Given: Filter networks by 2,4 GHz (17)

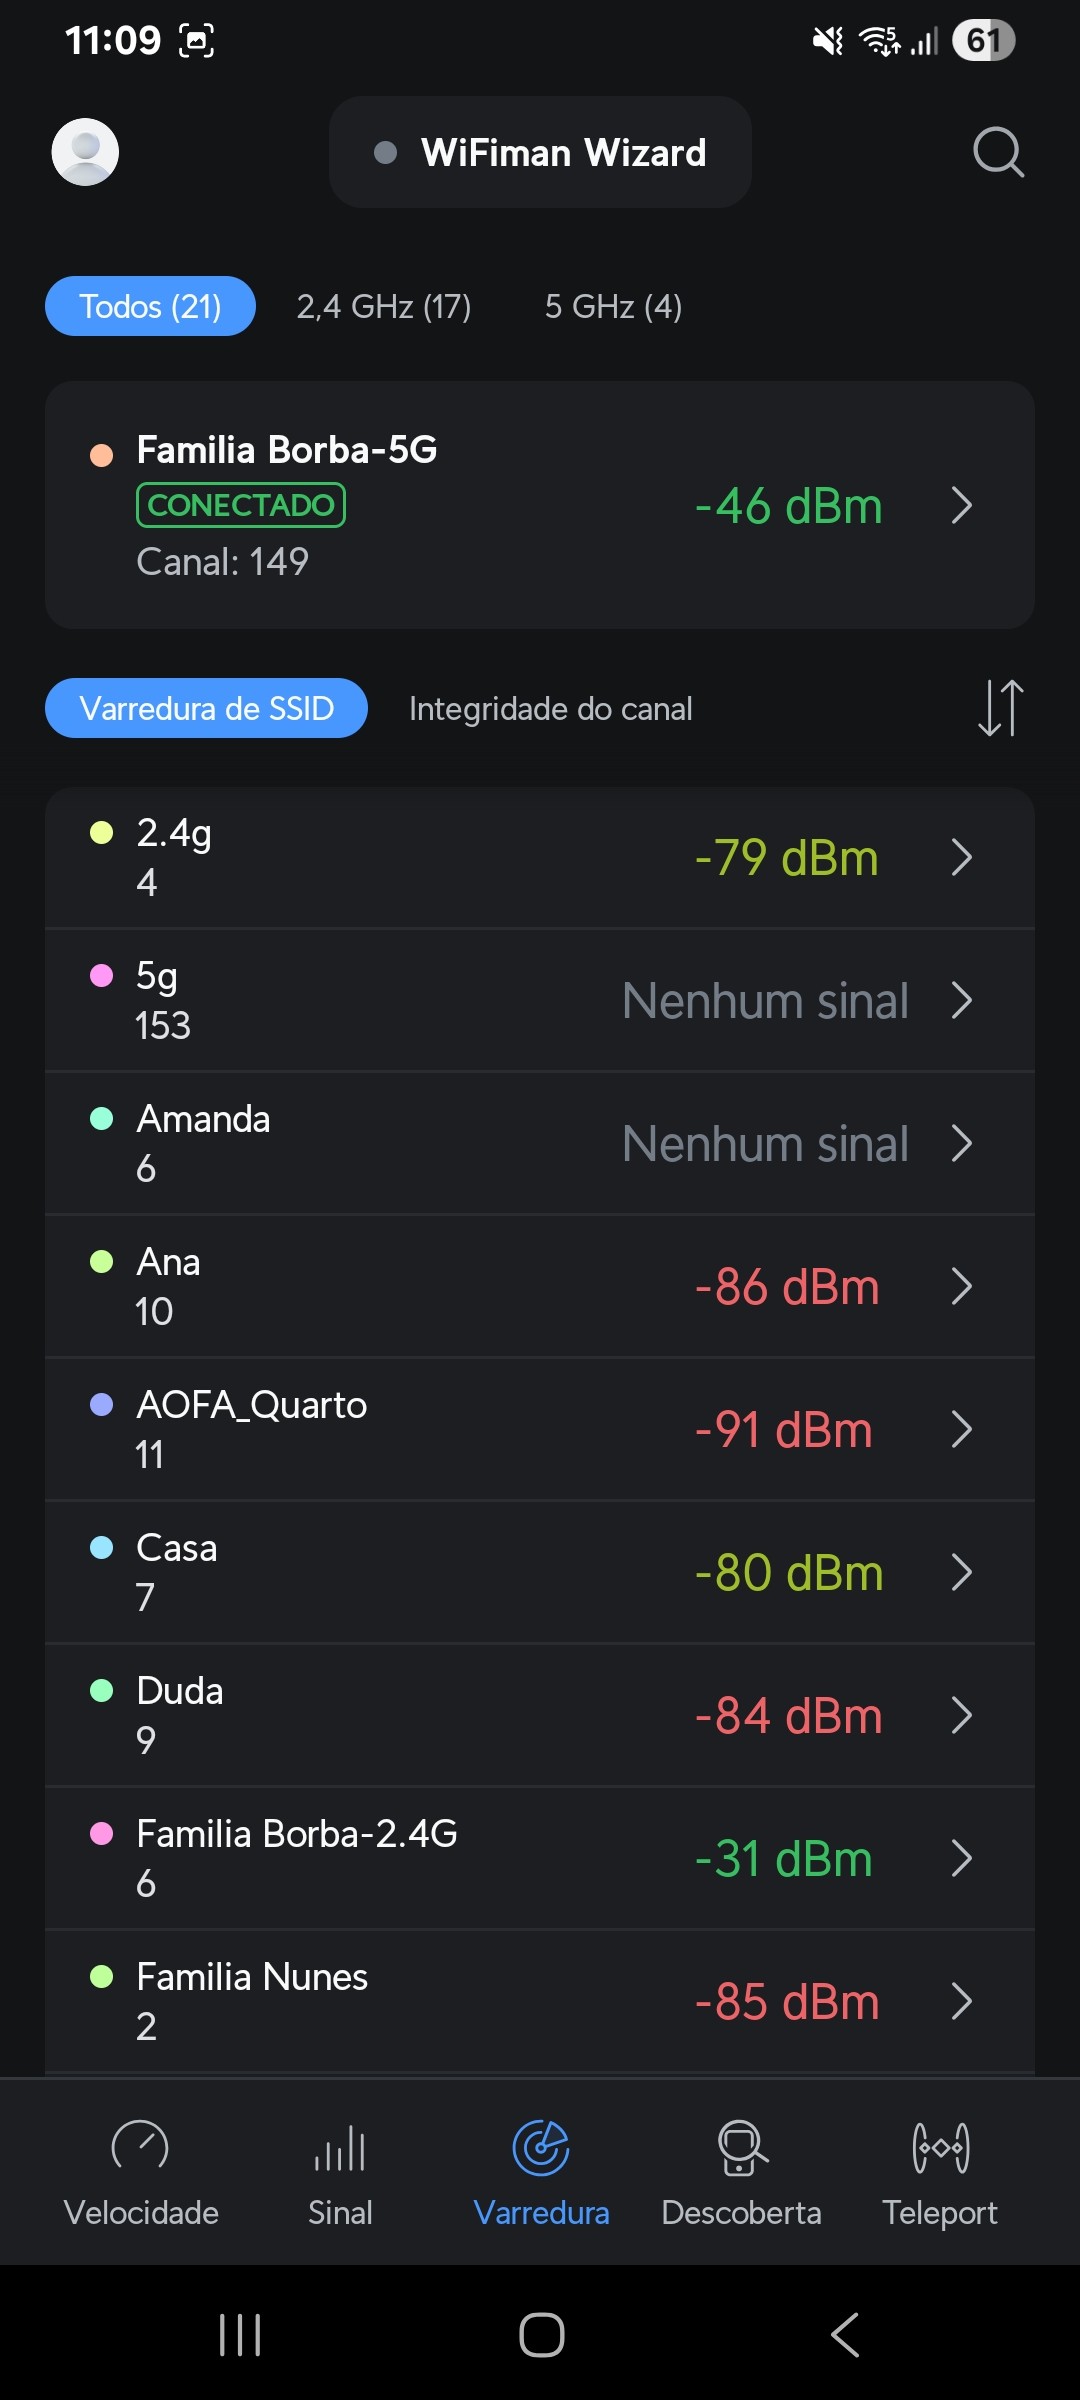Looking at the screenshot, I should (x=383, y=306).
